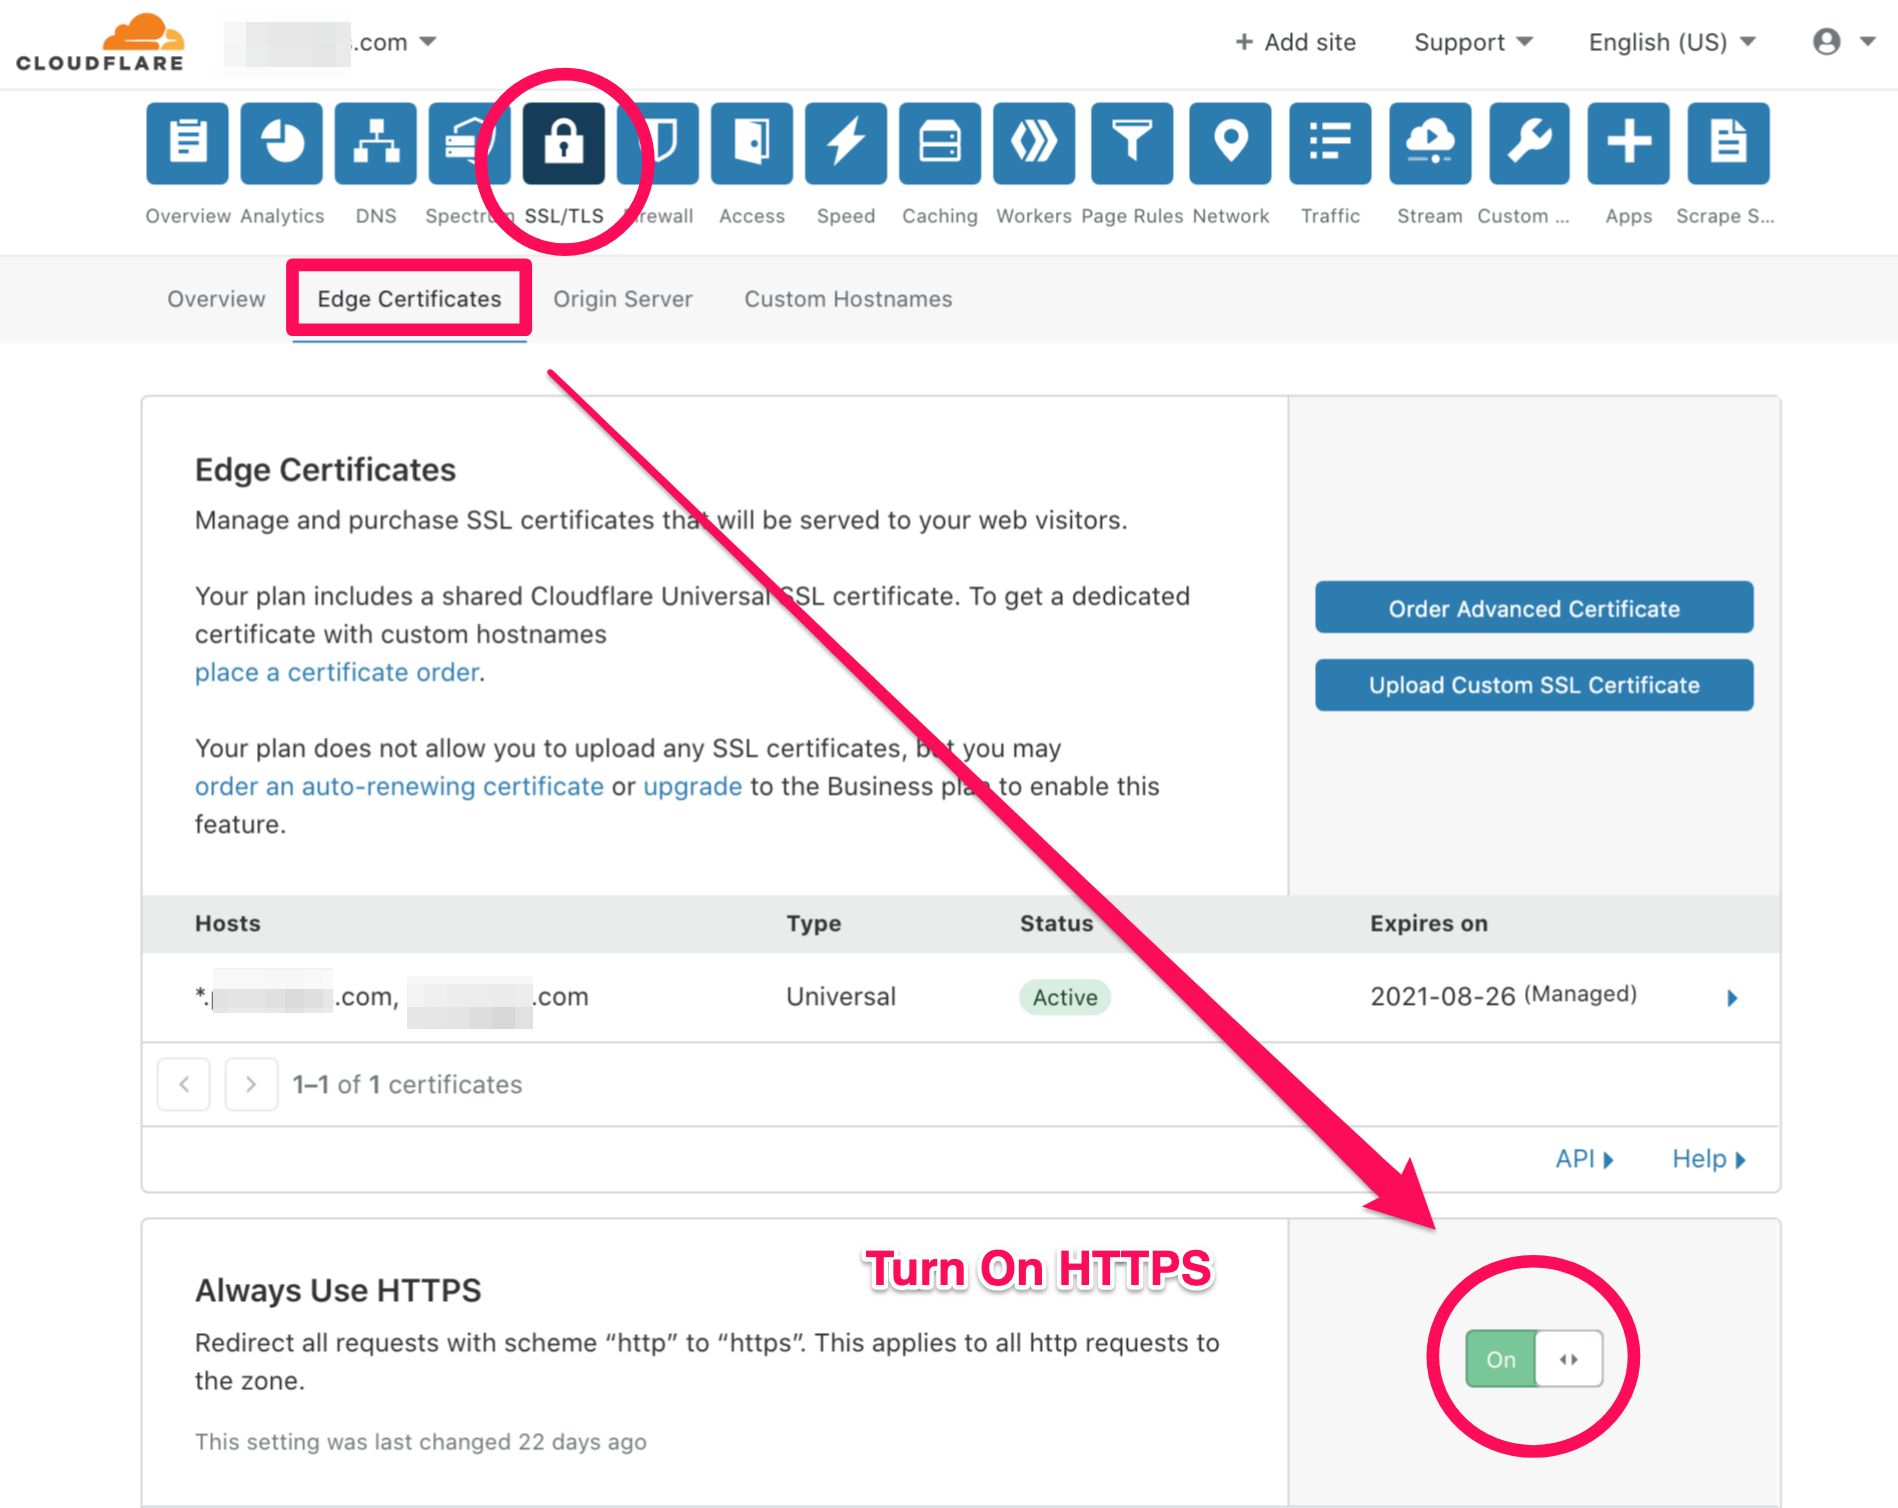Follow the upgrade link
The height and width of the screenshot is (1508, 1898).
(x=693, y=787)
